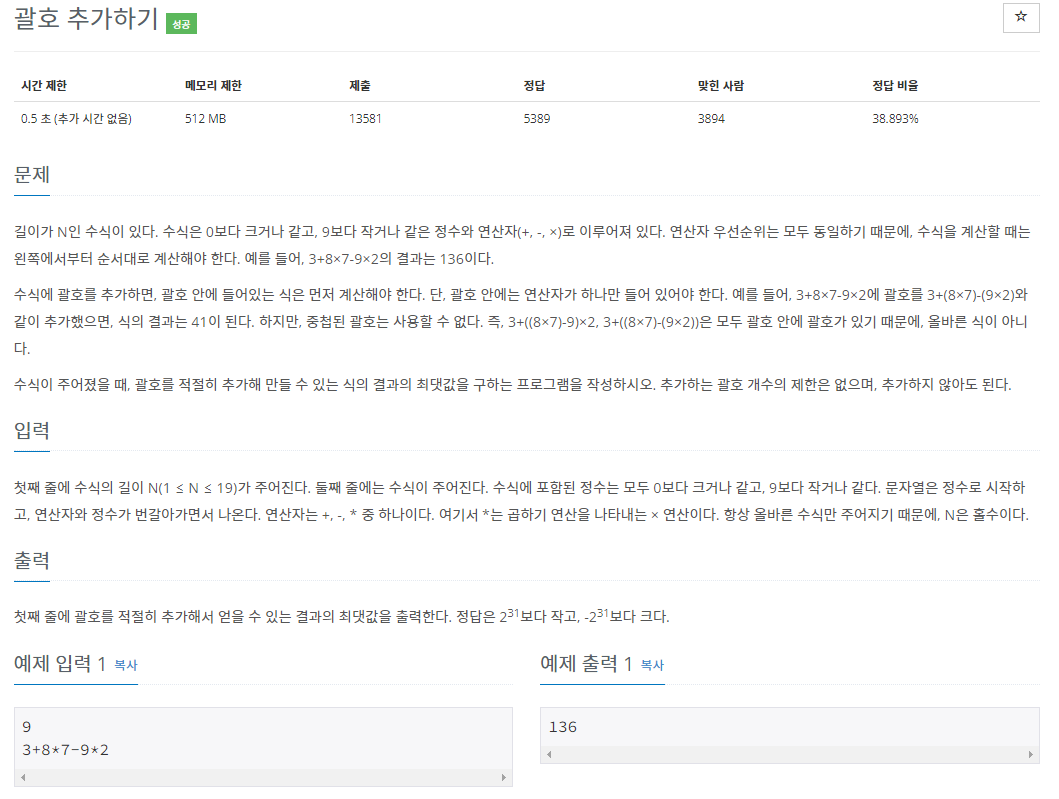Click sample input expression 3+8*7-9*2

(66, 750)
